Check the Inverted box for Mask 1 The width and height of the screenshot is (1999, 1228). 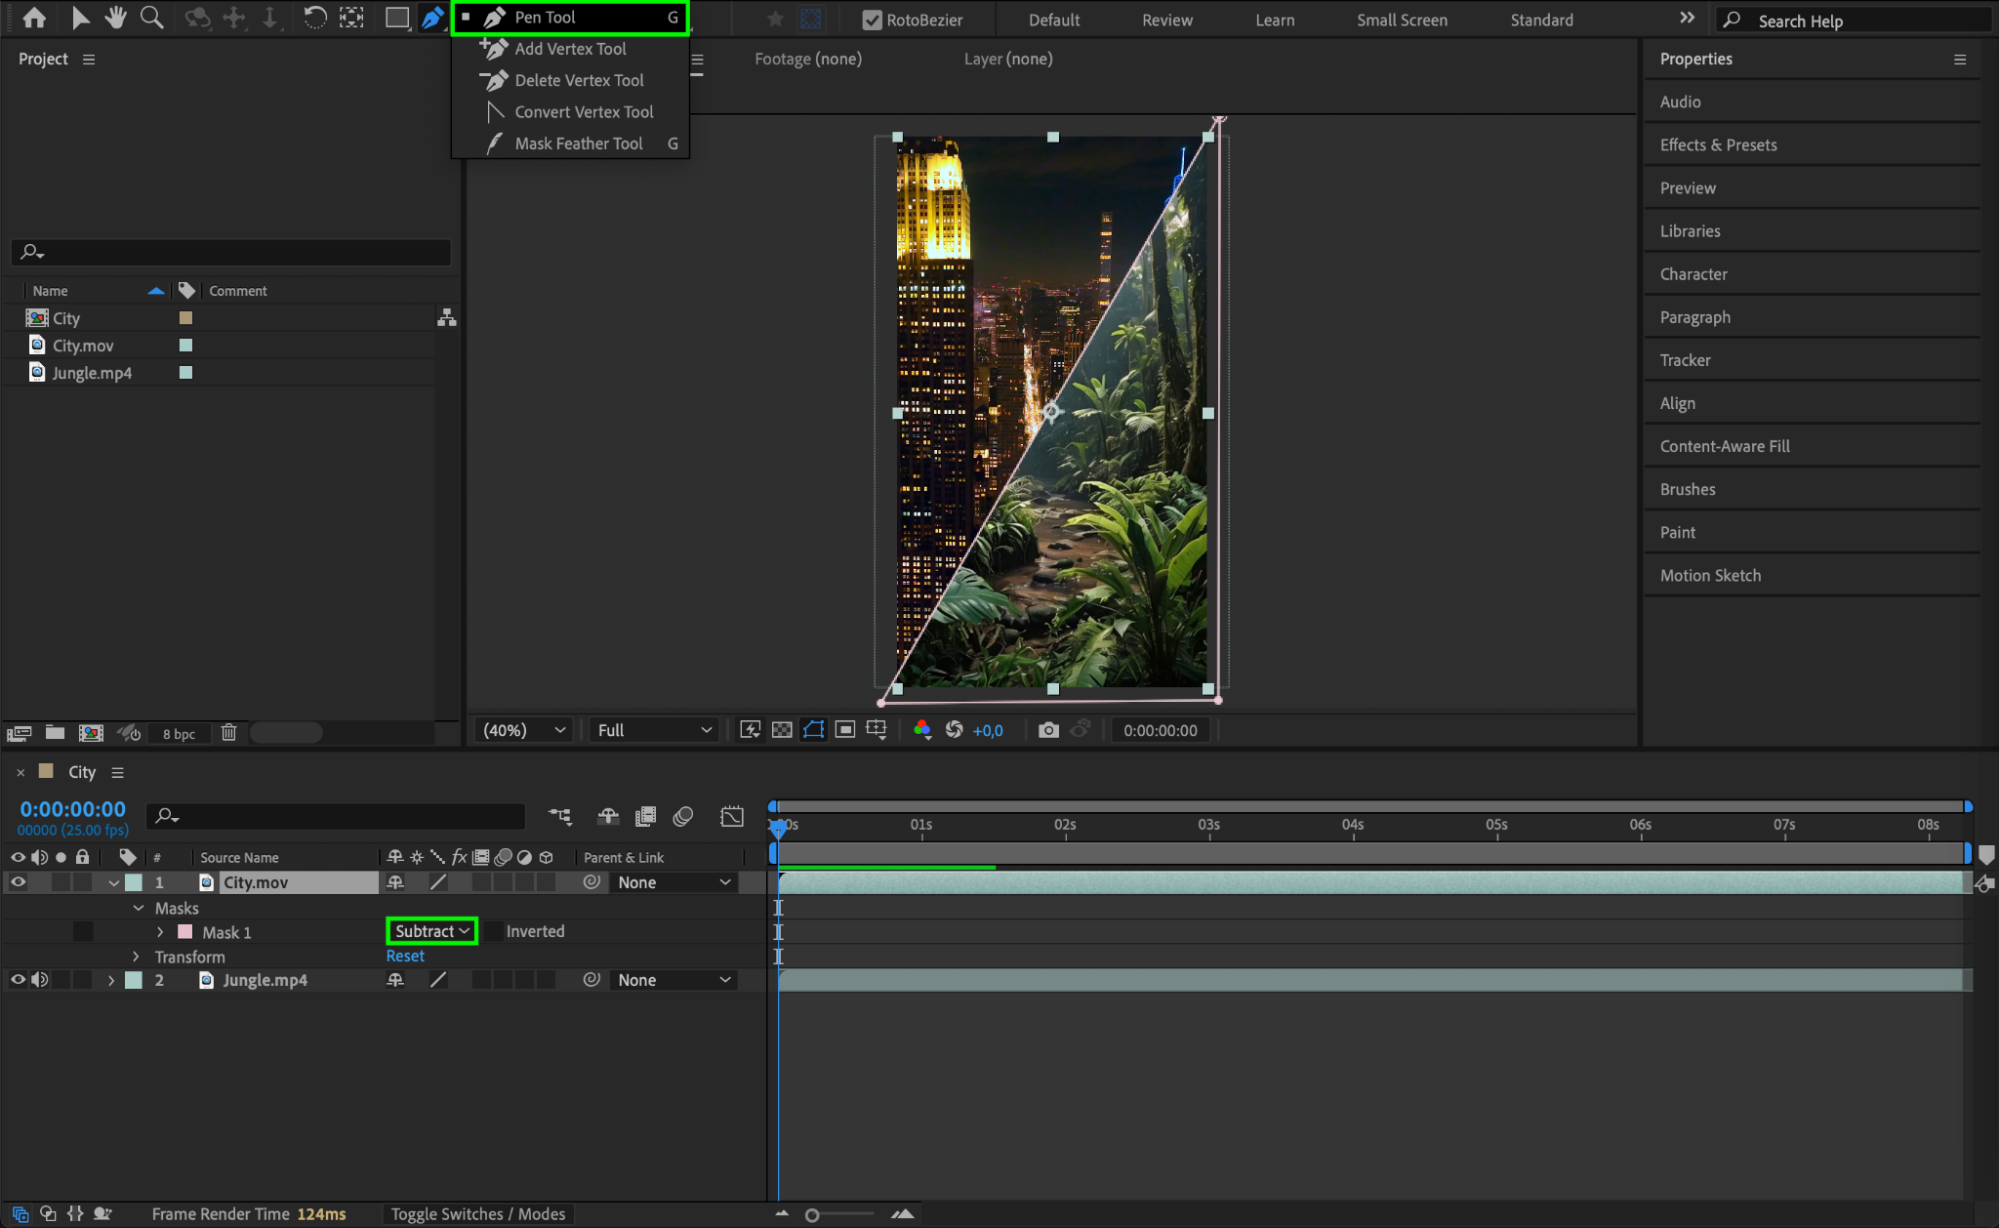click(x=493, y=932)
